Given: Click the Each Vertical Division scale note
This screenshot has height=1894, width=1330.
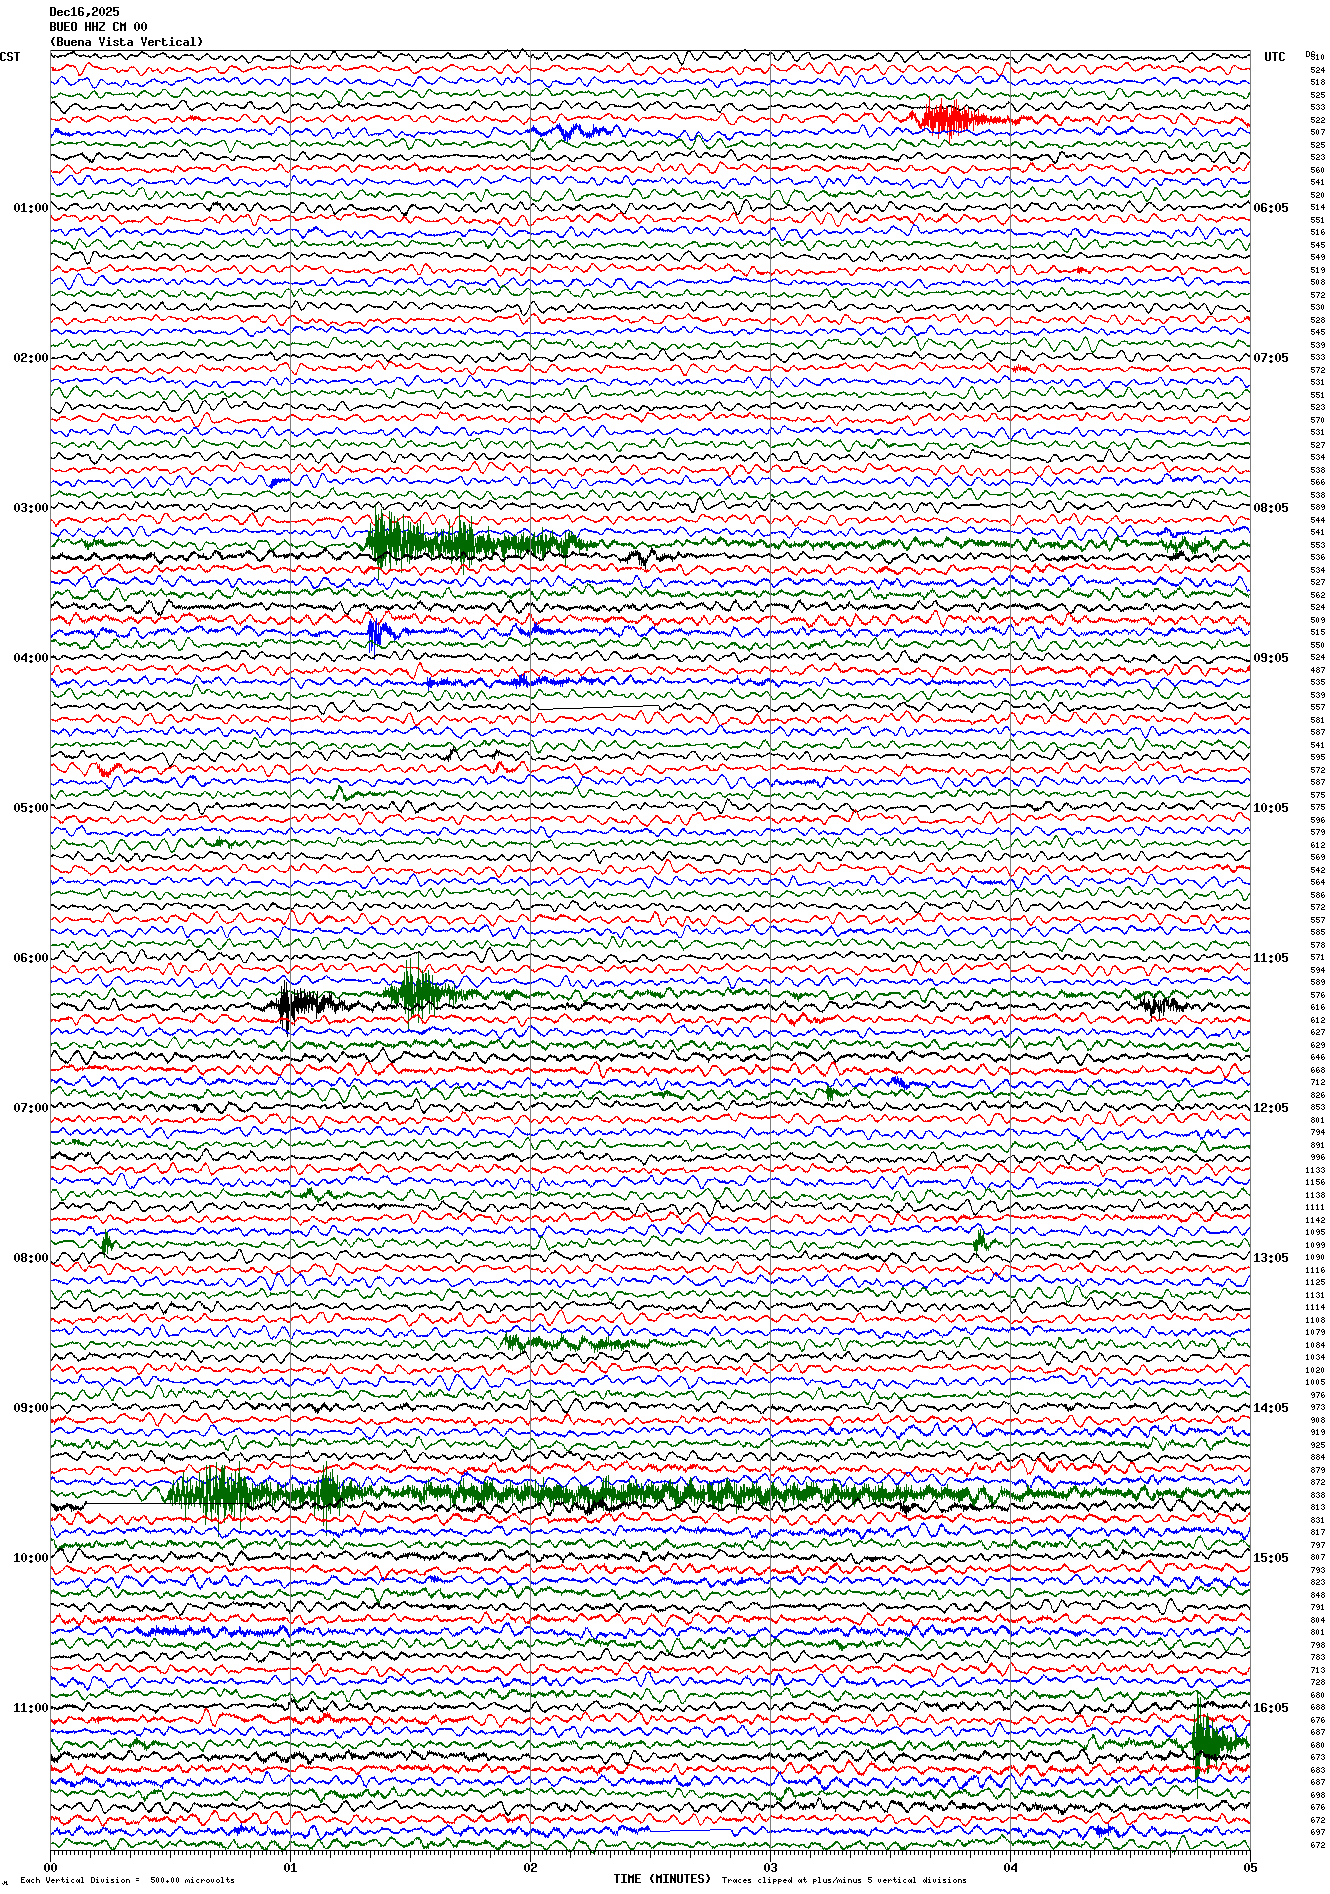Looking at the screenshot, I should click(x=127, y=1880).
